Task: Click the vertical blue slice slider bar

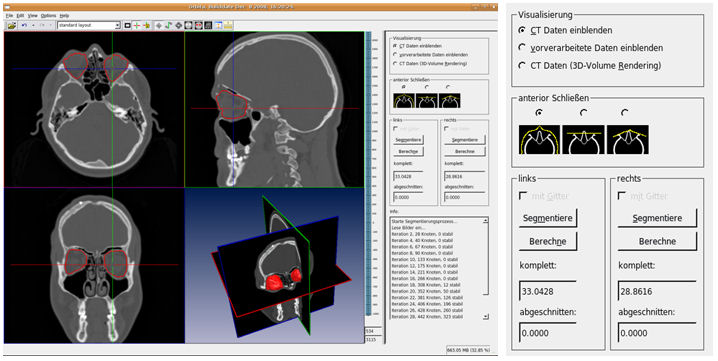Action: (368, 174)
